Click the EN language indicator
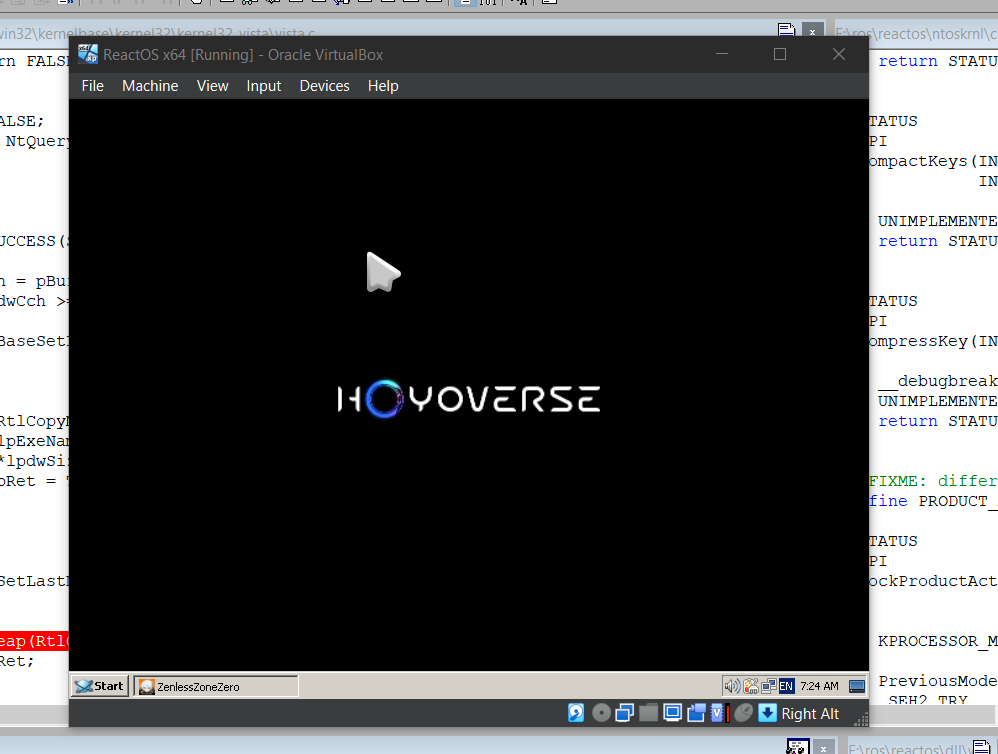This screenshot has width=998, height=754. click(786, 686)
